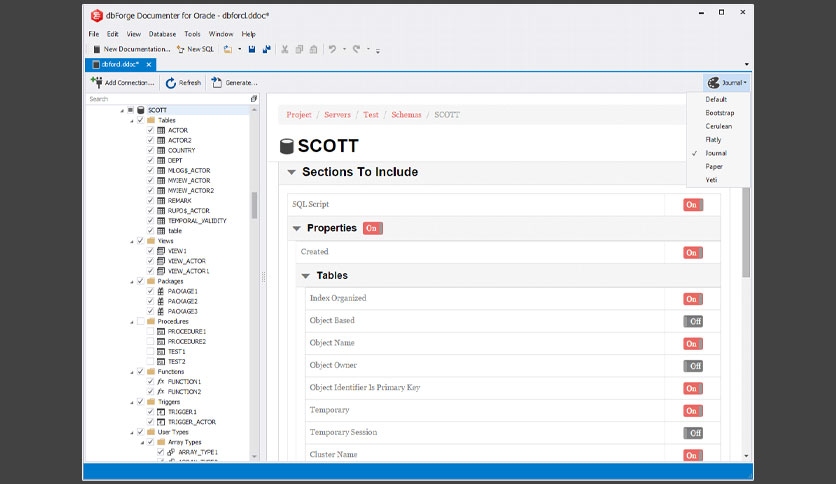Click the dbForge app logo icon

point(97,15)
